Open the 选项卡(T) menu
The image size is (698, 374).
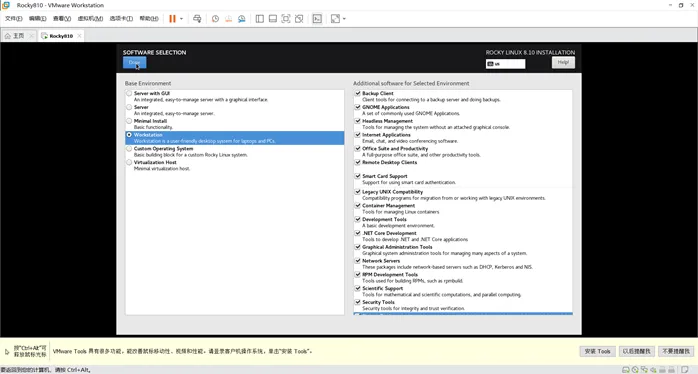coord(121,19)
